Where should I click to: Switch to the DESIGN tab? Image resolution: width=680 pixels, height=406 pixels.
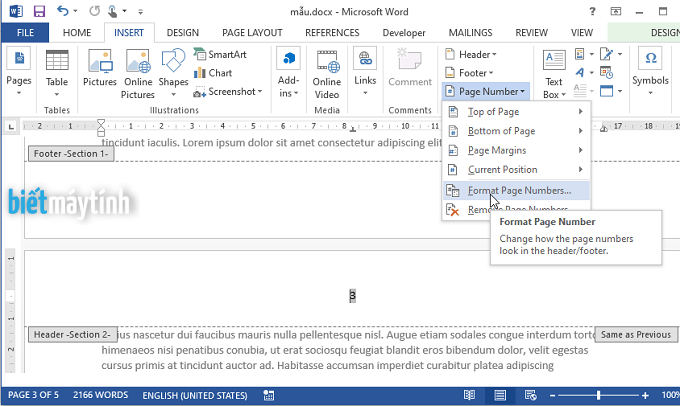click(183, 33)
